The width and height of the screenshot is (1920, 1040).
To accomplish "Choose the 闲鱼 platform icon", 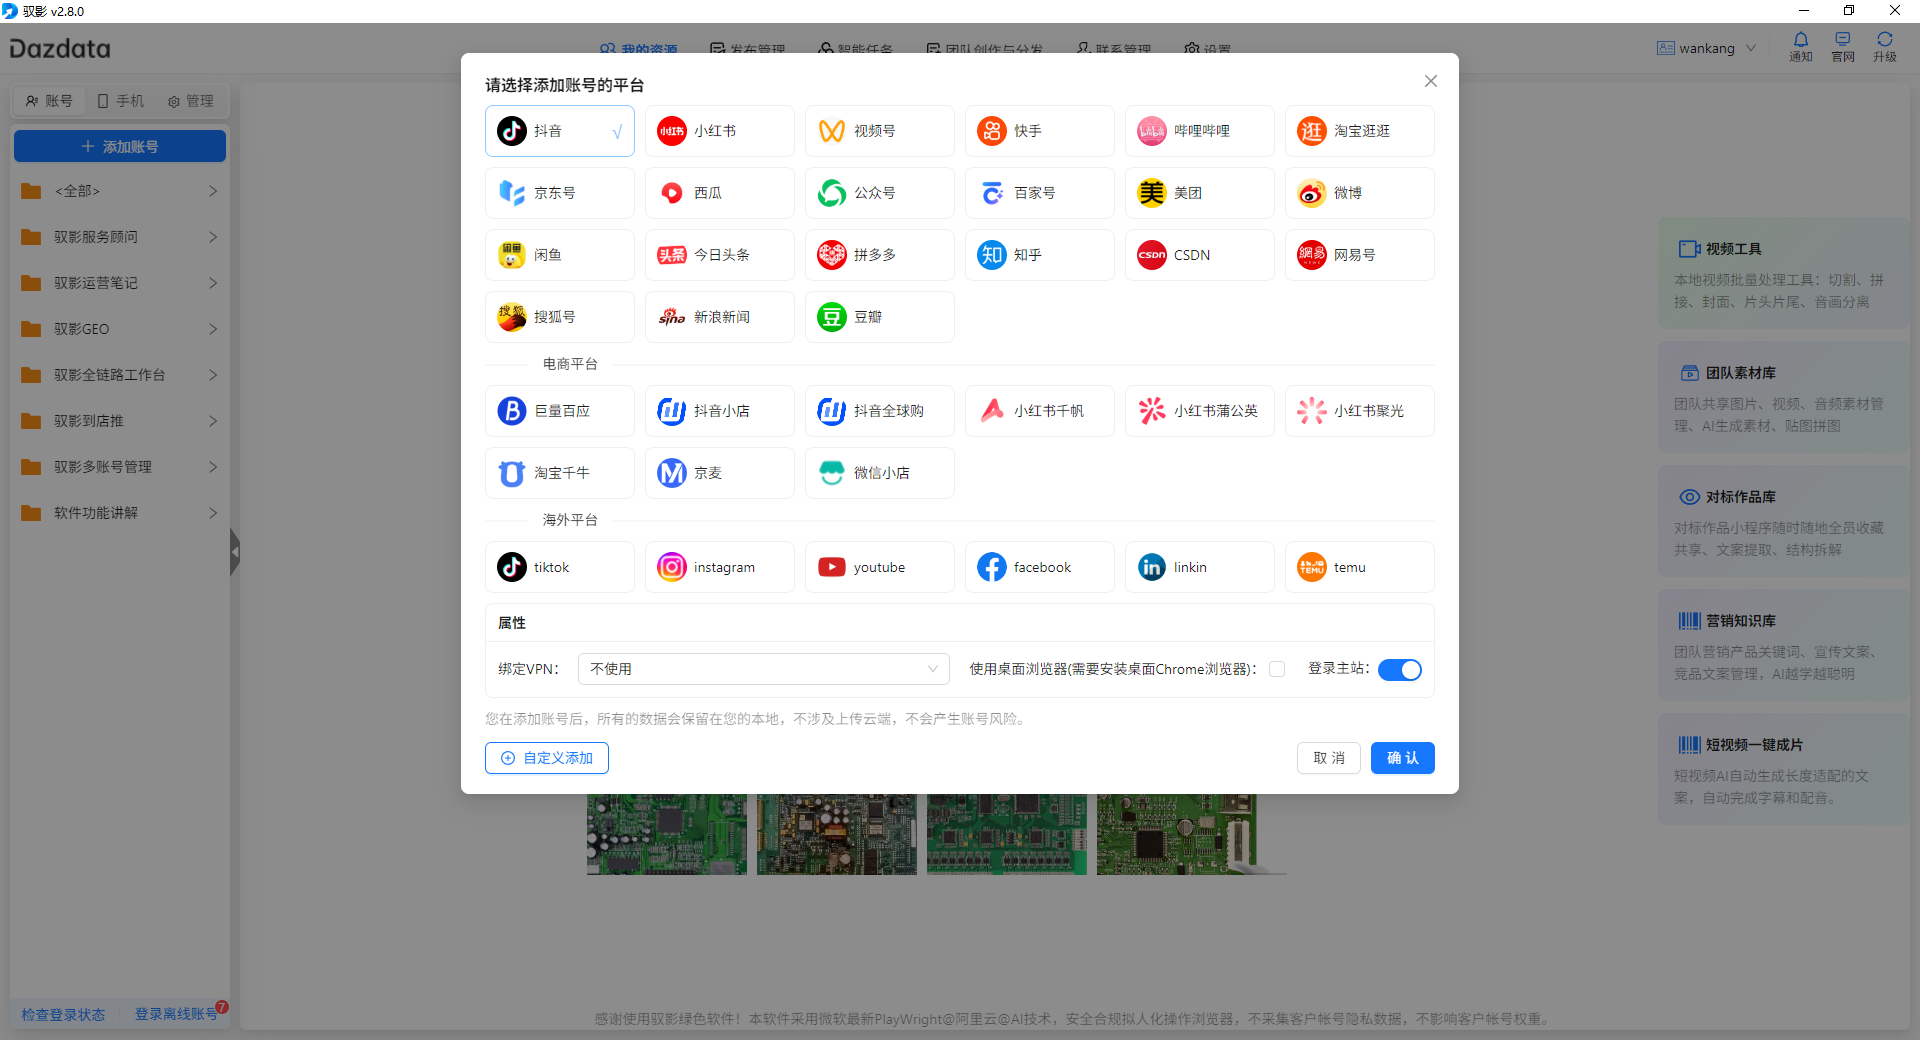I will pos(512,255).
